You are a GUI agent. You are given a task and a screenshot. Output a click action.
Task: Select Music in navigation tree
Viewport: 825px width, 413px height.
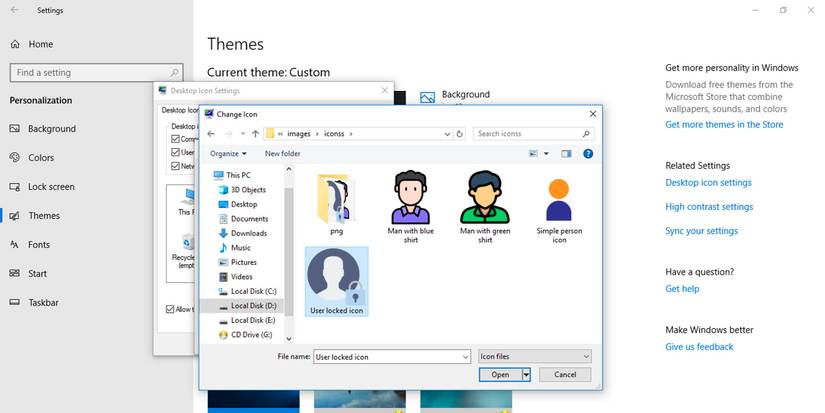pos(235,248)
